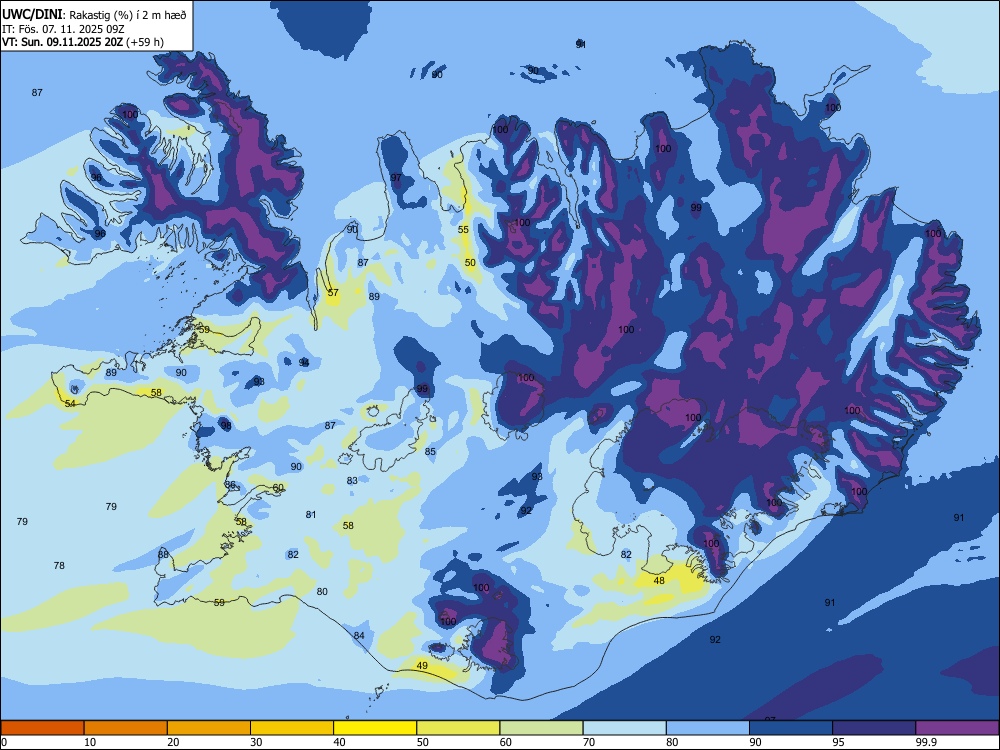Click the '54' humidity value on the west peninsula
1000x750 pixels.
70,404
